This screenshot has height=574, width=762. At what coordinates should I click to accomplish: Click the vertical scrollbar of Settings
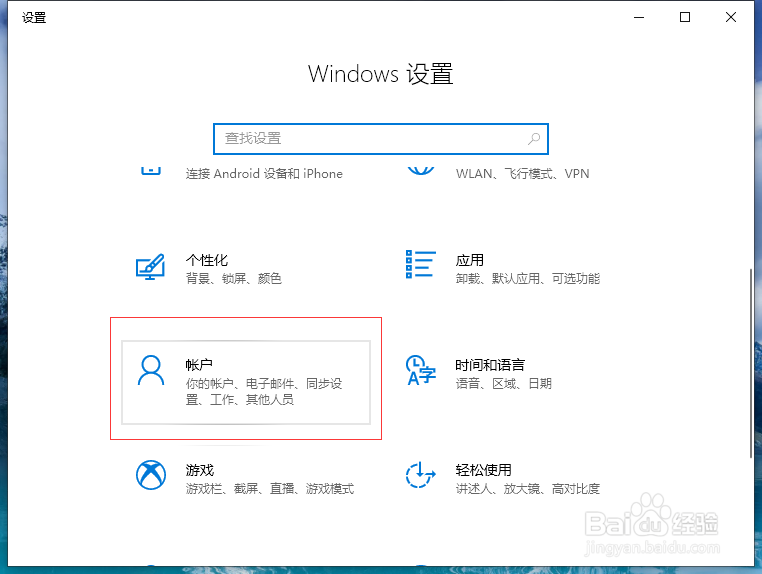tap(751, 363)
